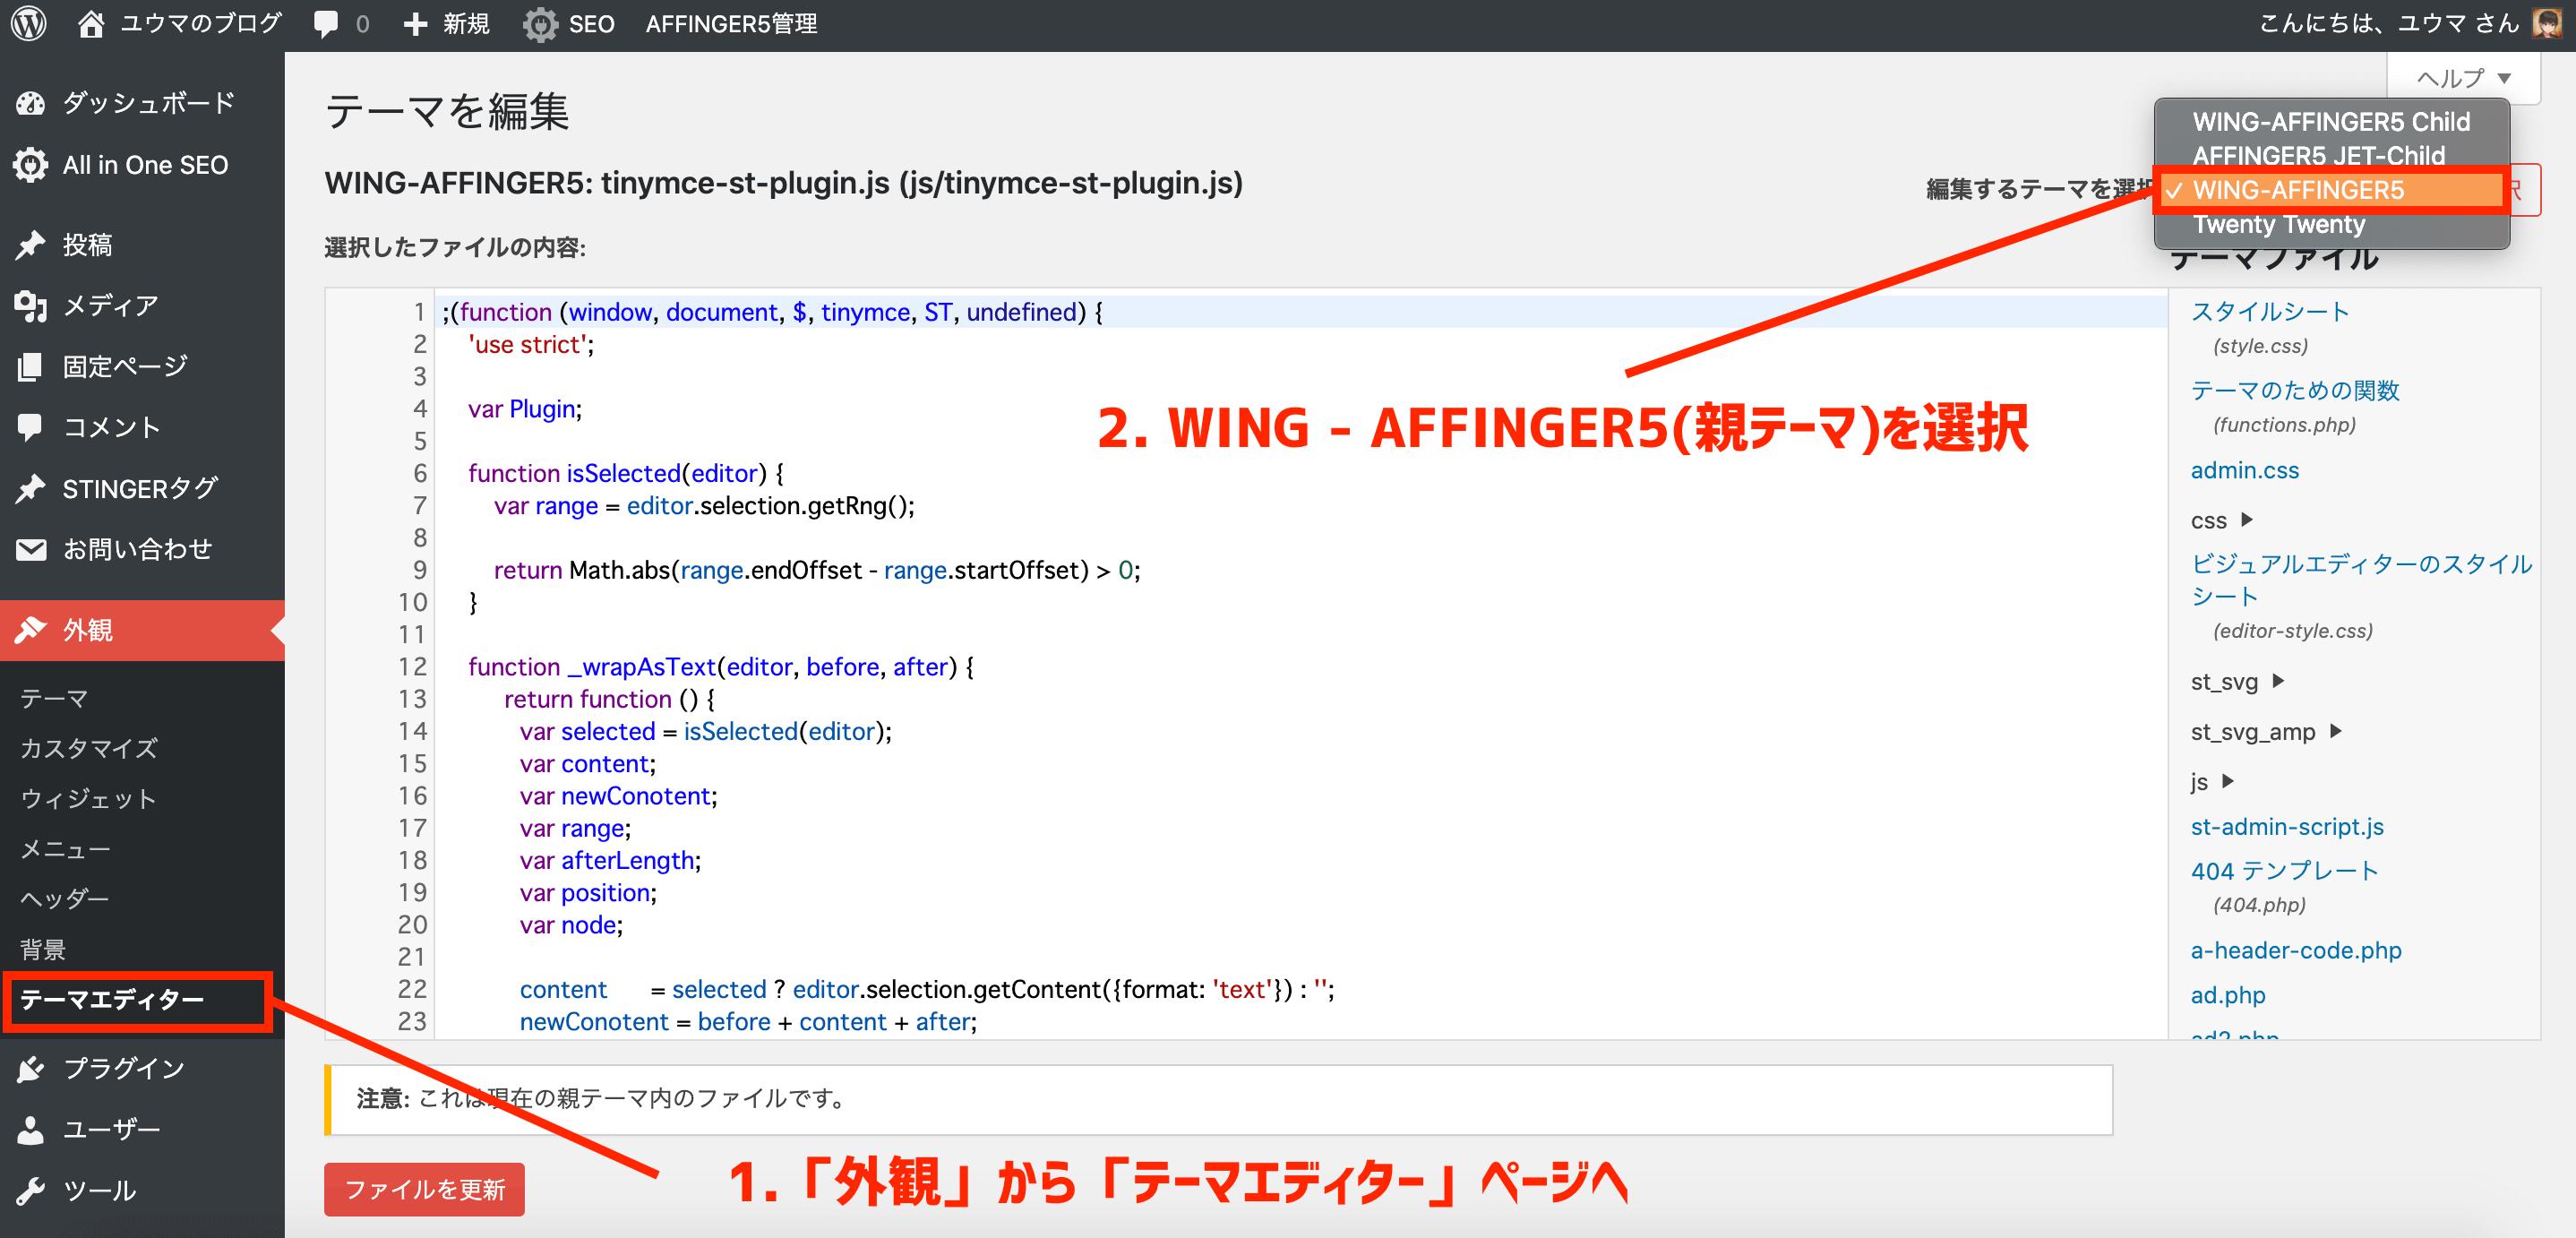Viewport: 2576px width, 1238px height.
Task: Open ビジュアルエディターのスタイルシート file
Action: pyautogui.click(x=2361, y=580)
